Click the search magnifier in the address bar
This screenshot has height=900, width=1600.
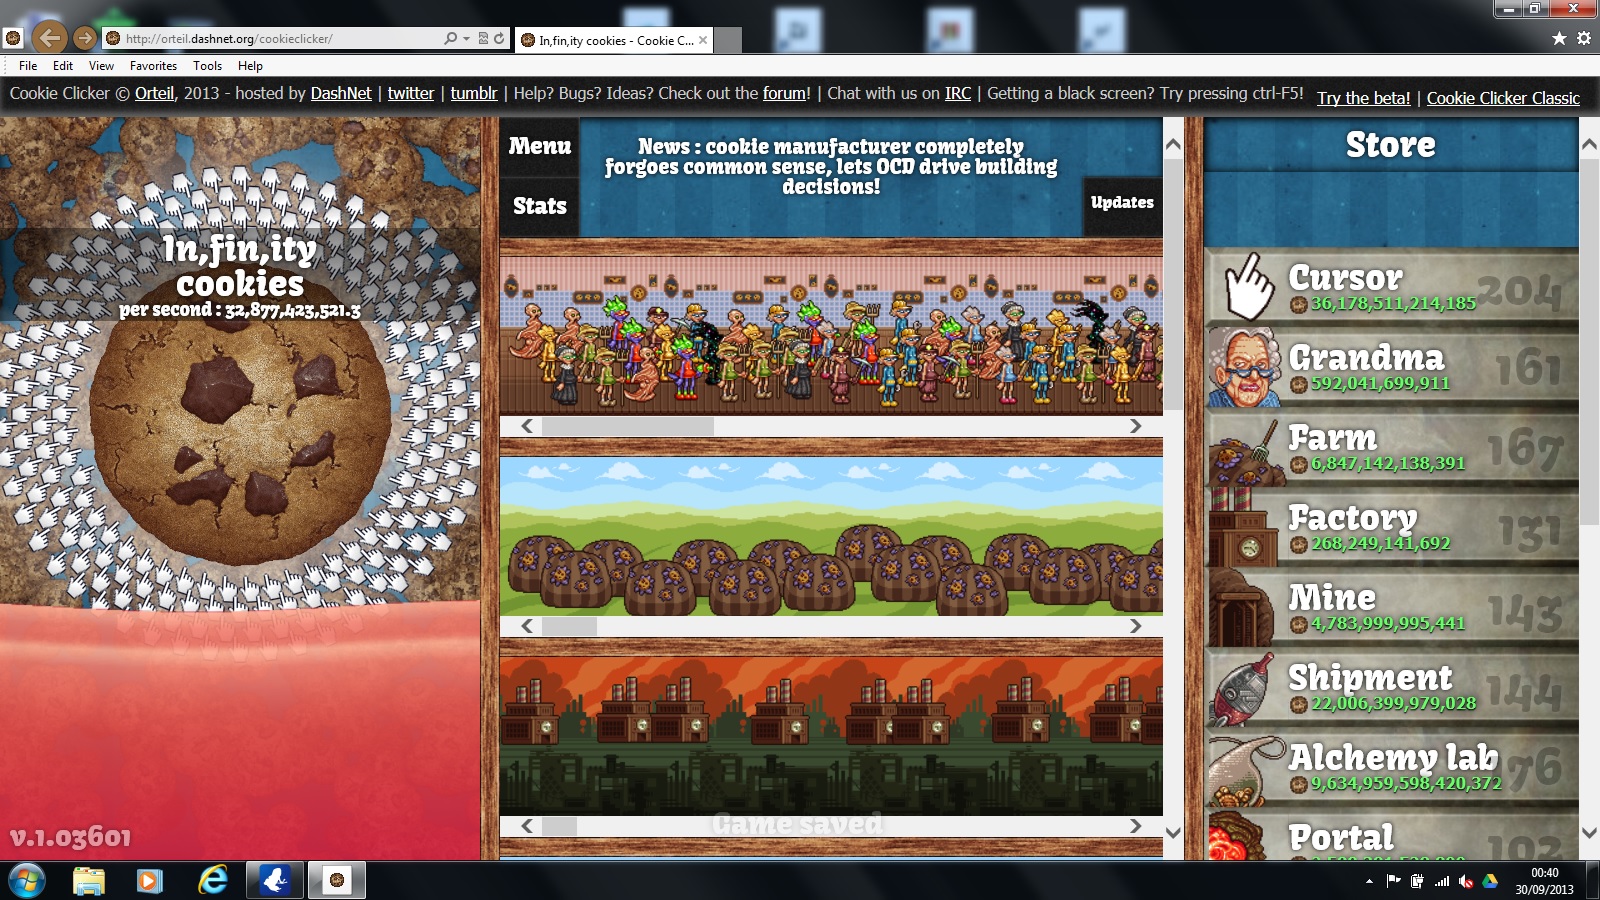pos(451,38)
